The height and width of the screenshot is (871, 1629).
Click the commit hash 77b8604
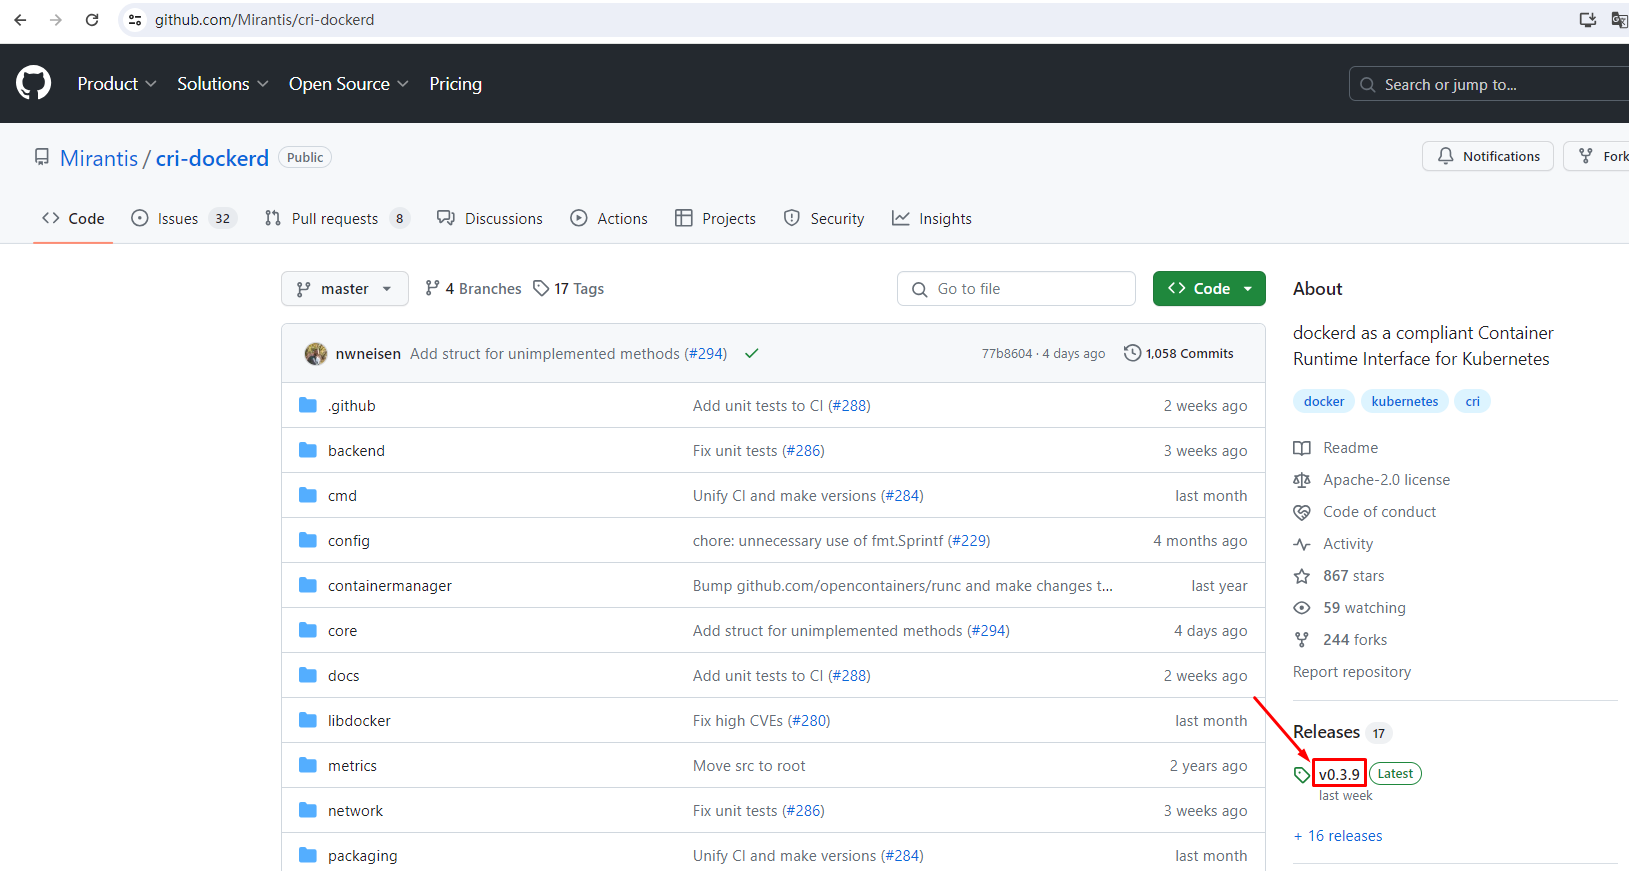[x=1007, y=354]
